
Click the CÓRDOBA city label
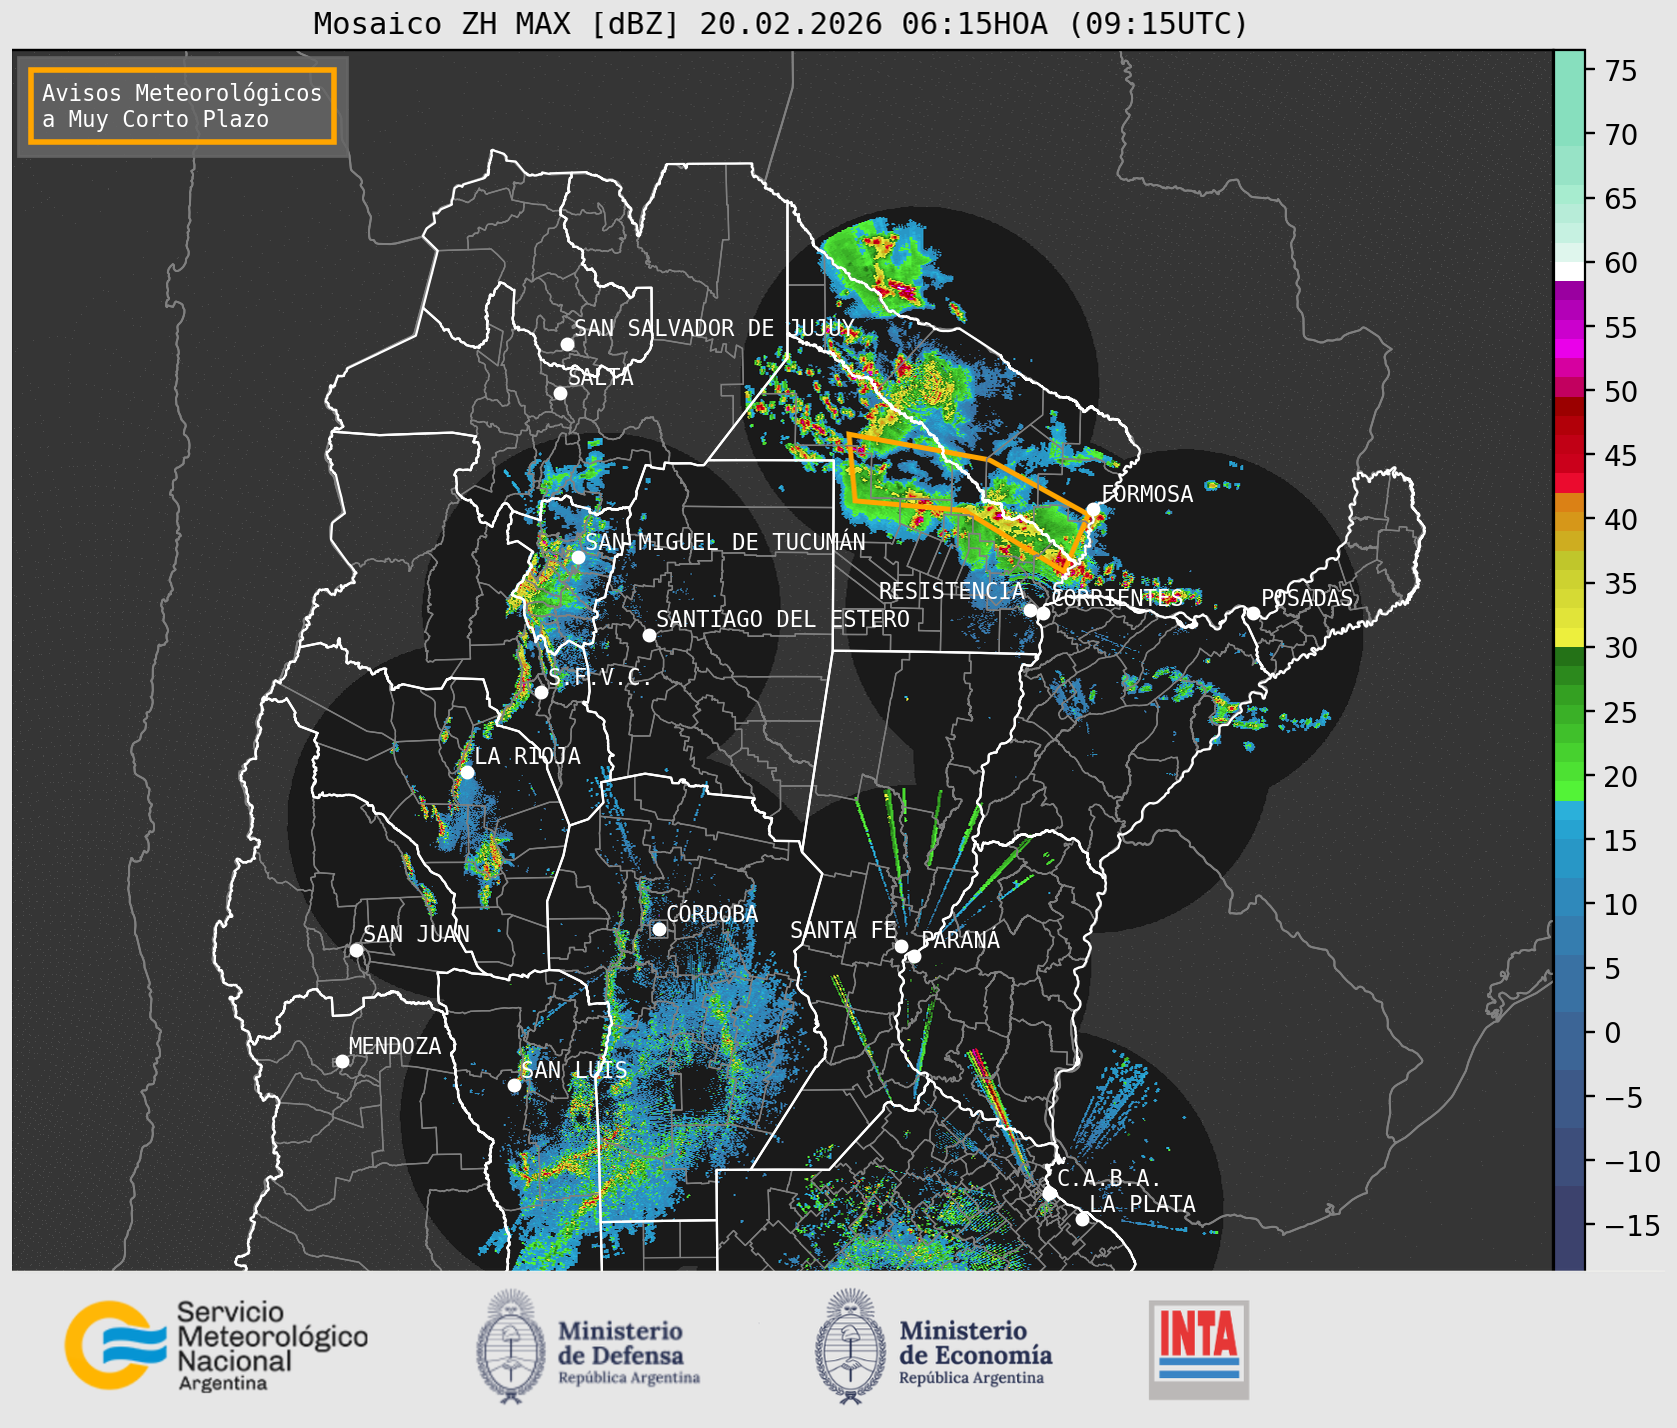(x=712, y=914)
